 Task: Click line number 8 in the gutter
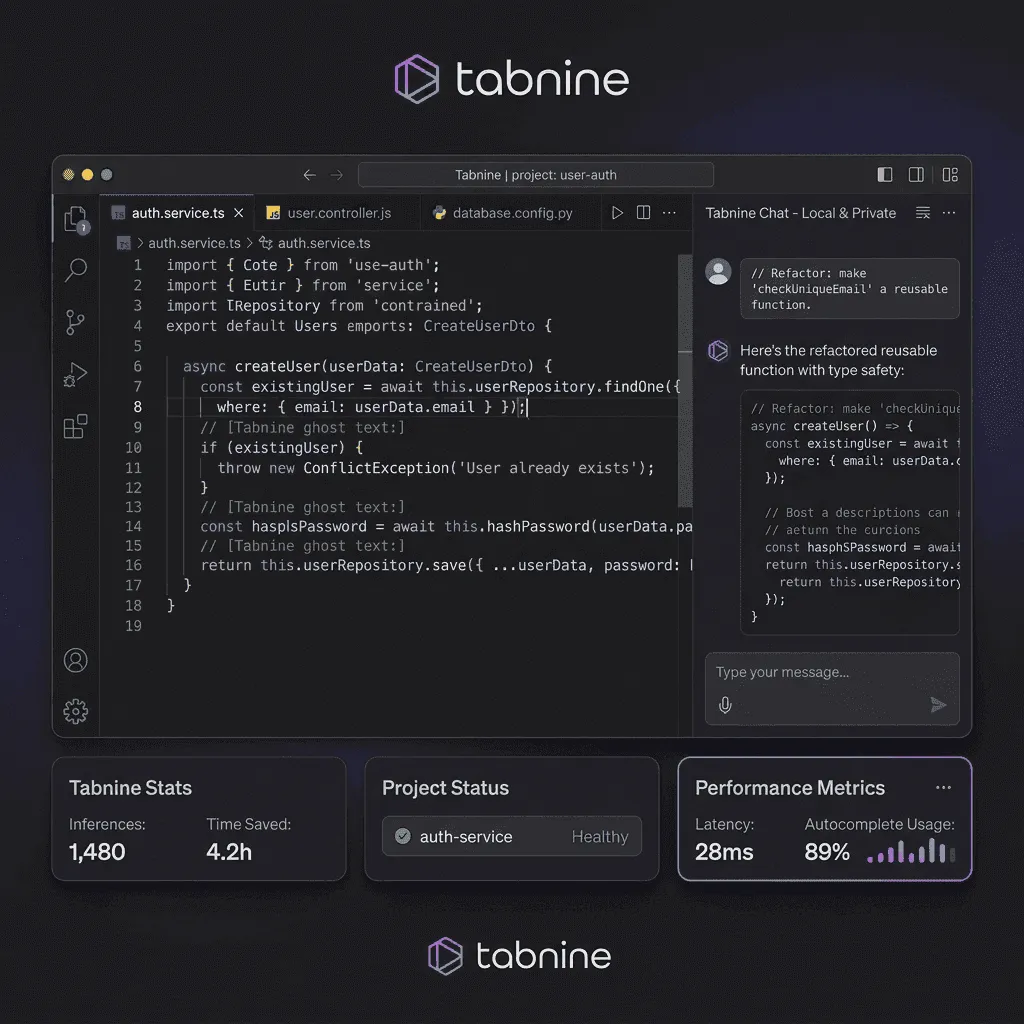(x=138, y=407)
